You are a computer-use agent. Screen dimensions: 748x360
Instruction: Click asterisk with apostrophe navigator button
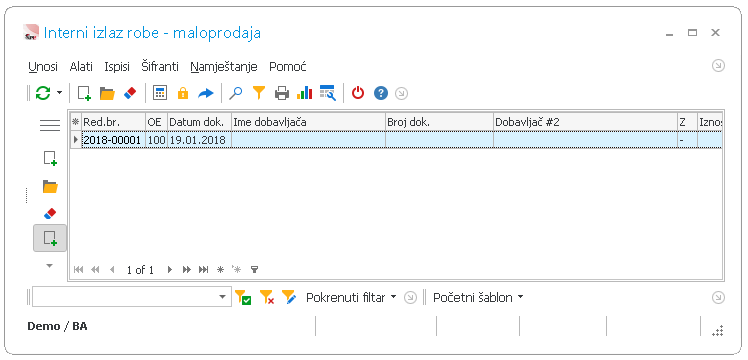click(237, 270)
